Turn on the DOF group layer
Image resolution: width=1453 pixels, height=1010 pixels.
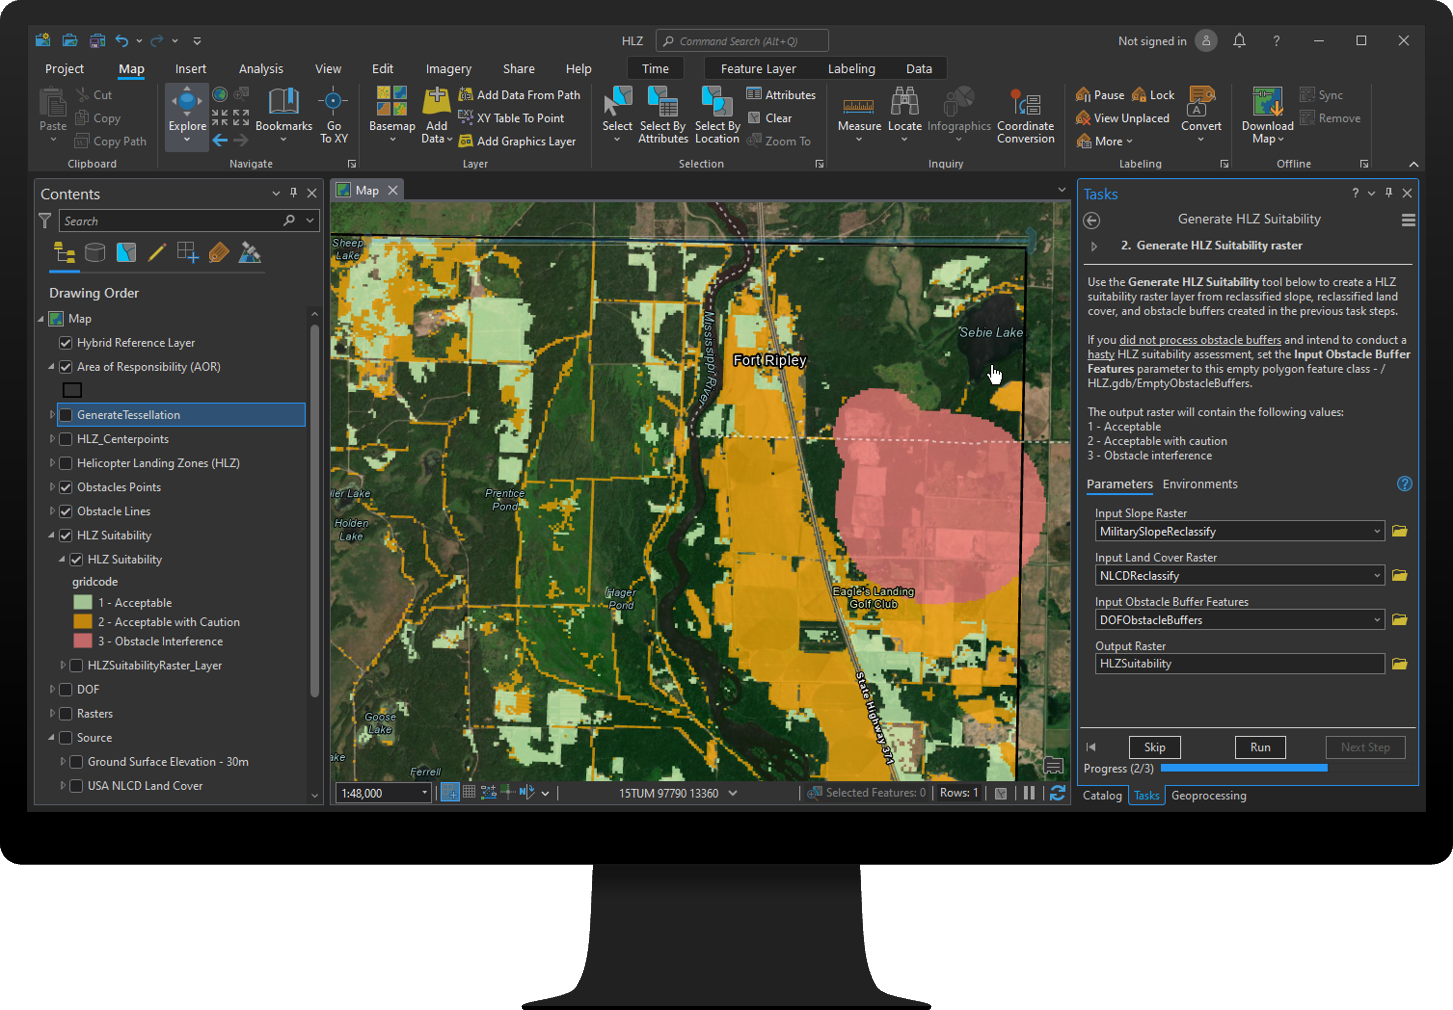click(x=66, y=690)
